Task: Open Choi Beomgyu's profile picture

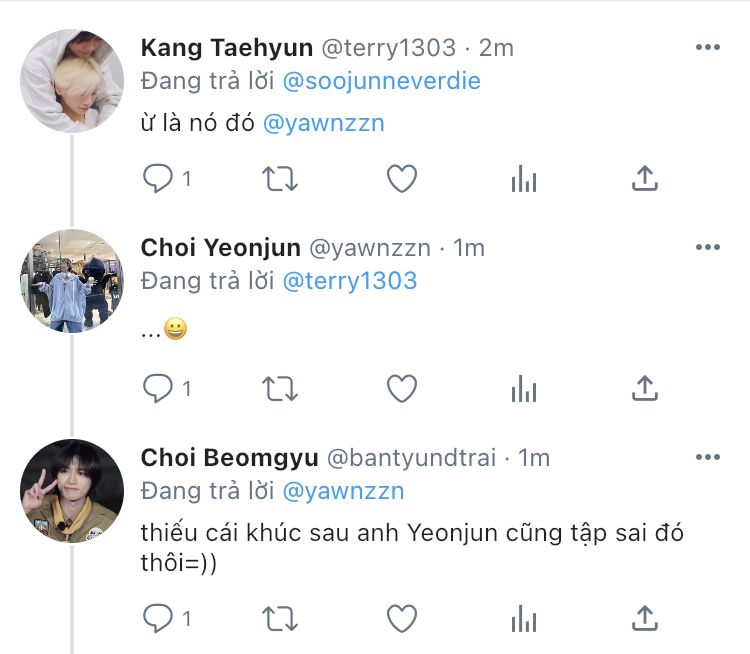Action: click(72, 491)
